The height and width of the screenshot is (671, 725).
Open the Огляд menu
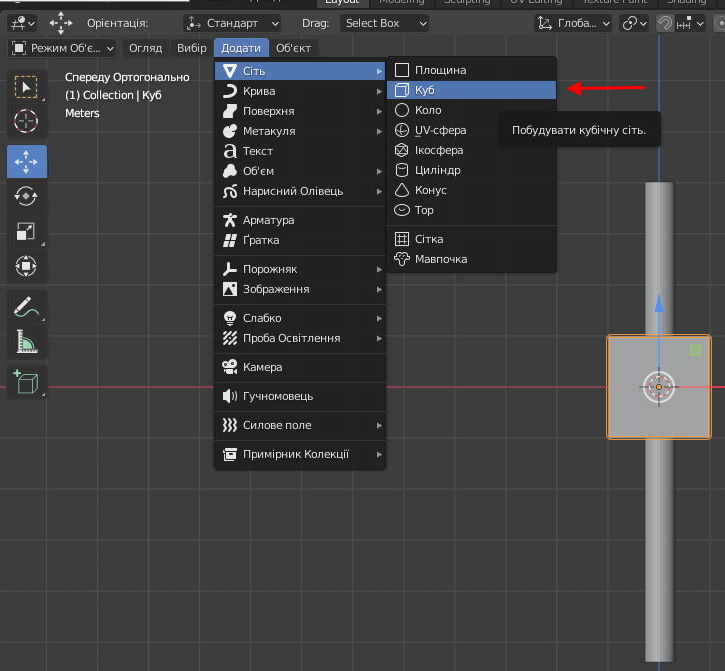145,48
